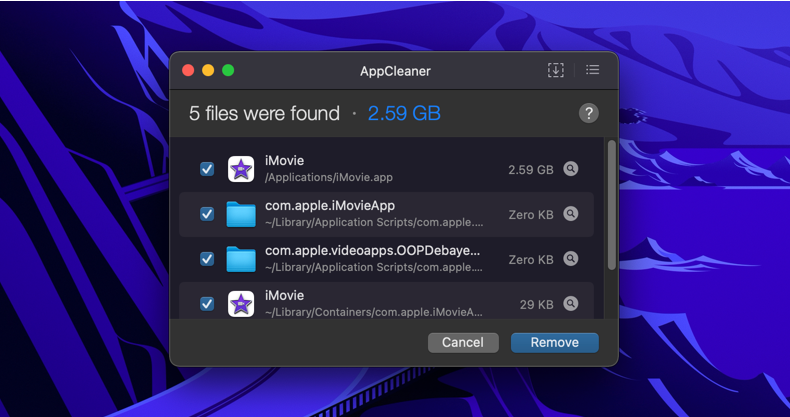Click the com.apple.videoapps.OOPDebaye folder icon
790x417 pixels.
point(241,259)
